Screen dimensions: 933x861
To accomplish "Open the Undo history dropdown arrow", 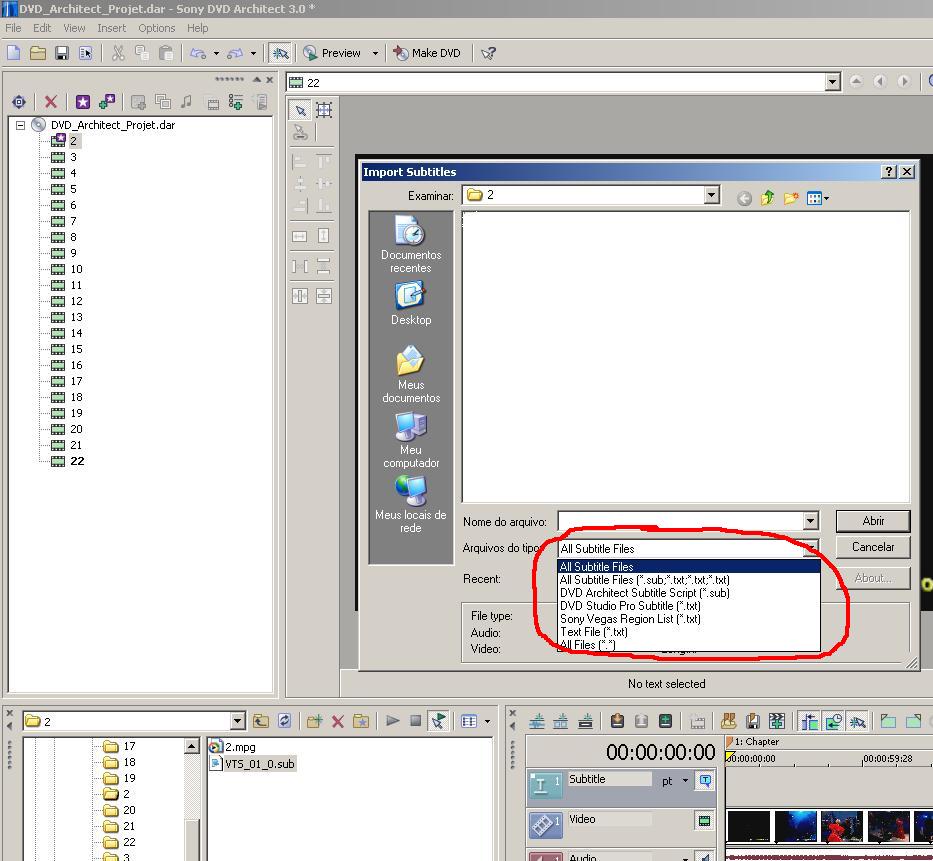I will [x=216, y=53].
